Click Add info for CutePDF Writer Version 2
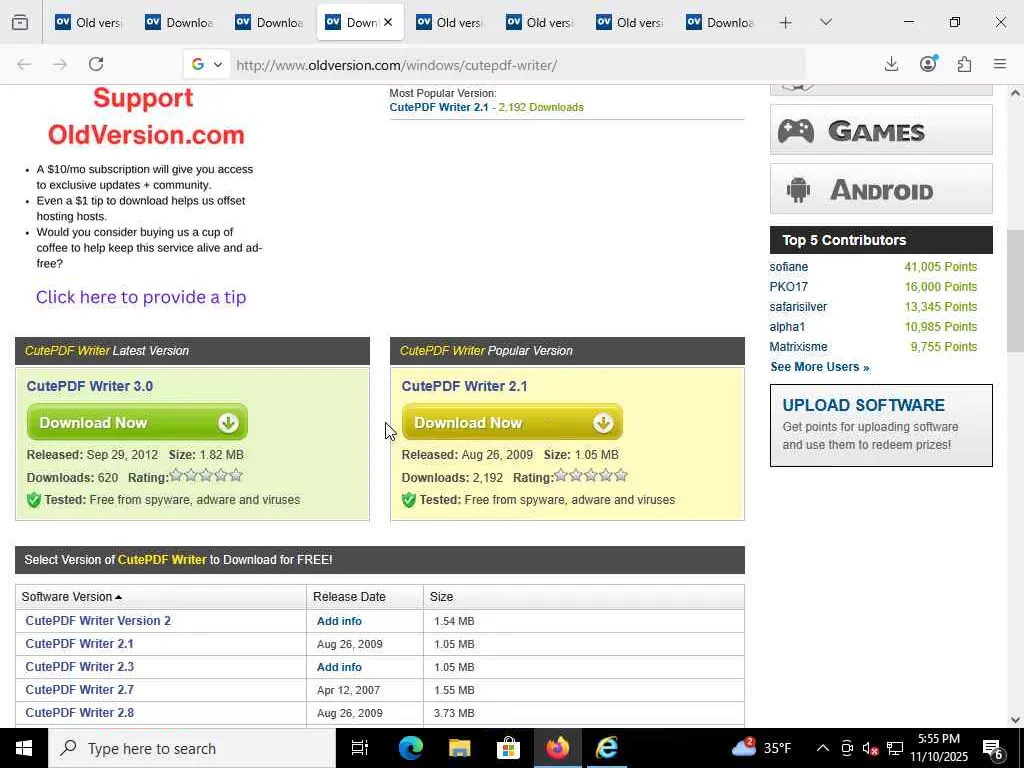Screen dimensions: 1024x768 pyautogui.click(x=339, y=621)
